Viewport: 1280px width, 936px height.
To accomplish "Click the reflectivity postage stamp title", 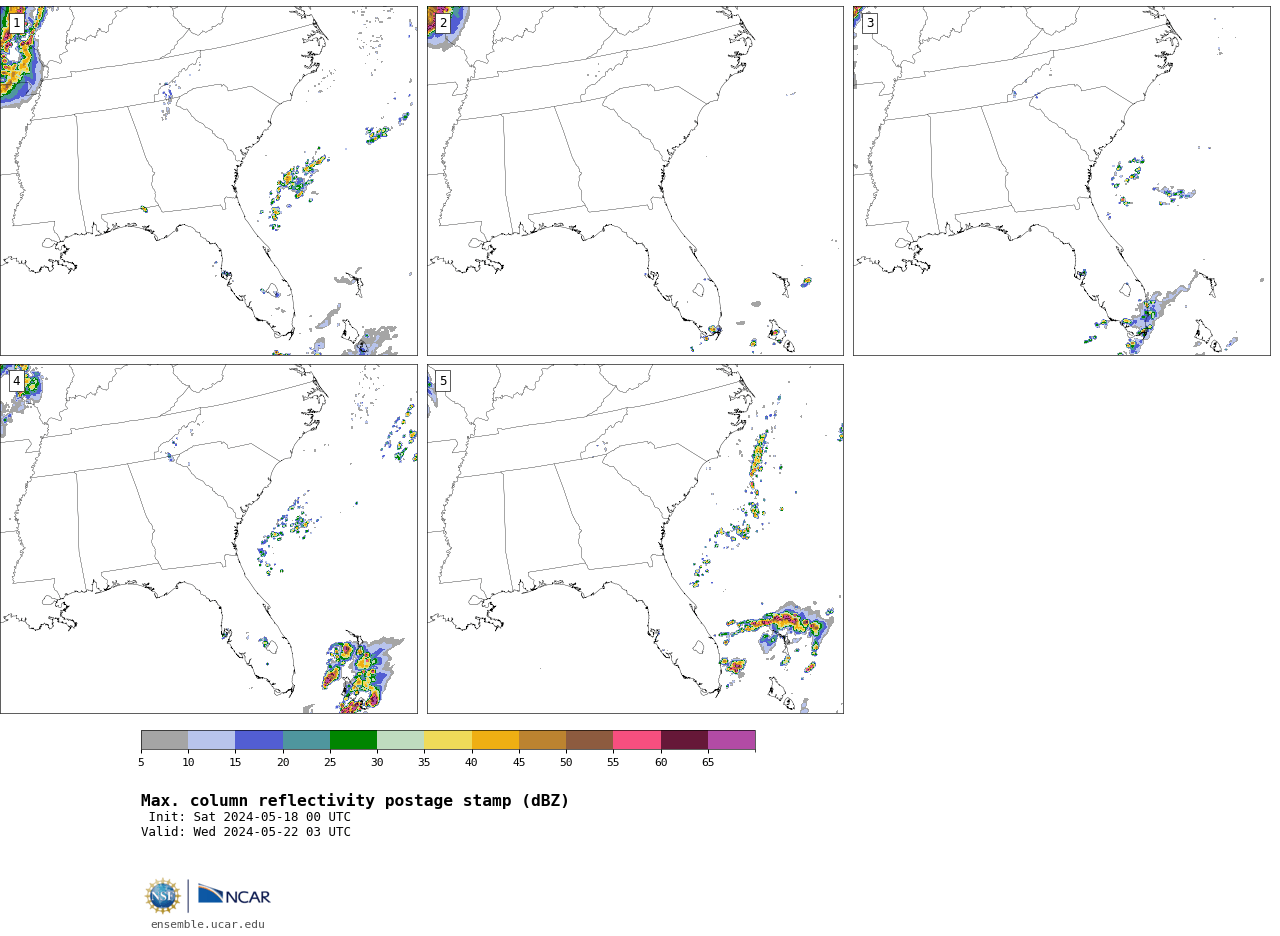I will pyautogui.click(x=355, y=801).
